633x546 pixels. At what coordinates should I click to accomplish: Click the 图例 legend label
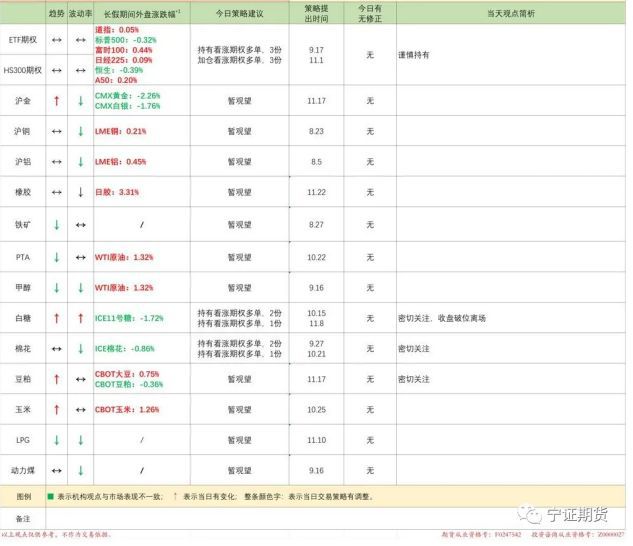(24, 496)
